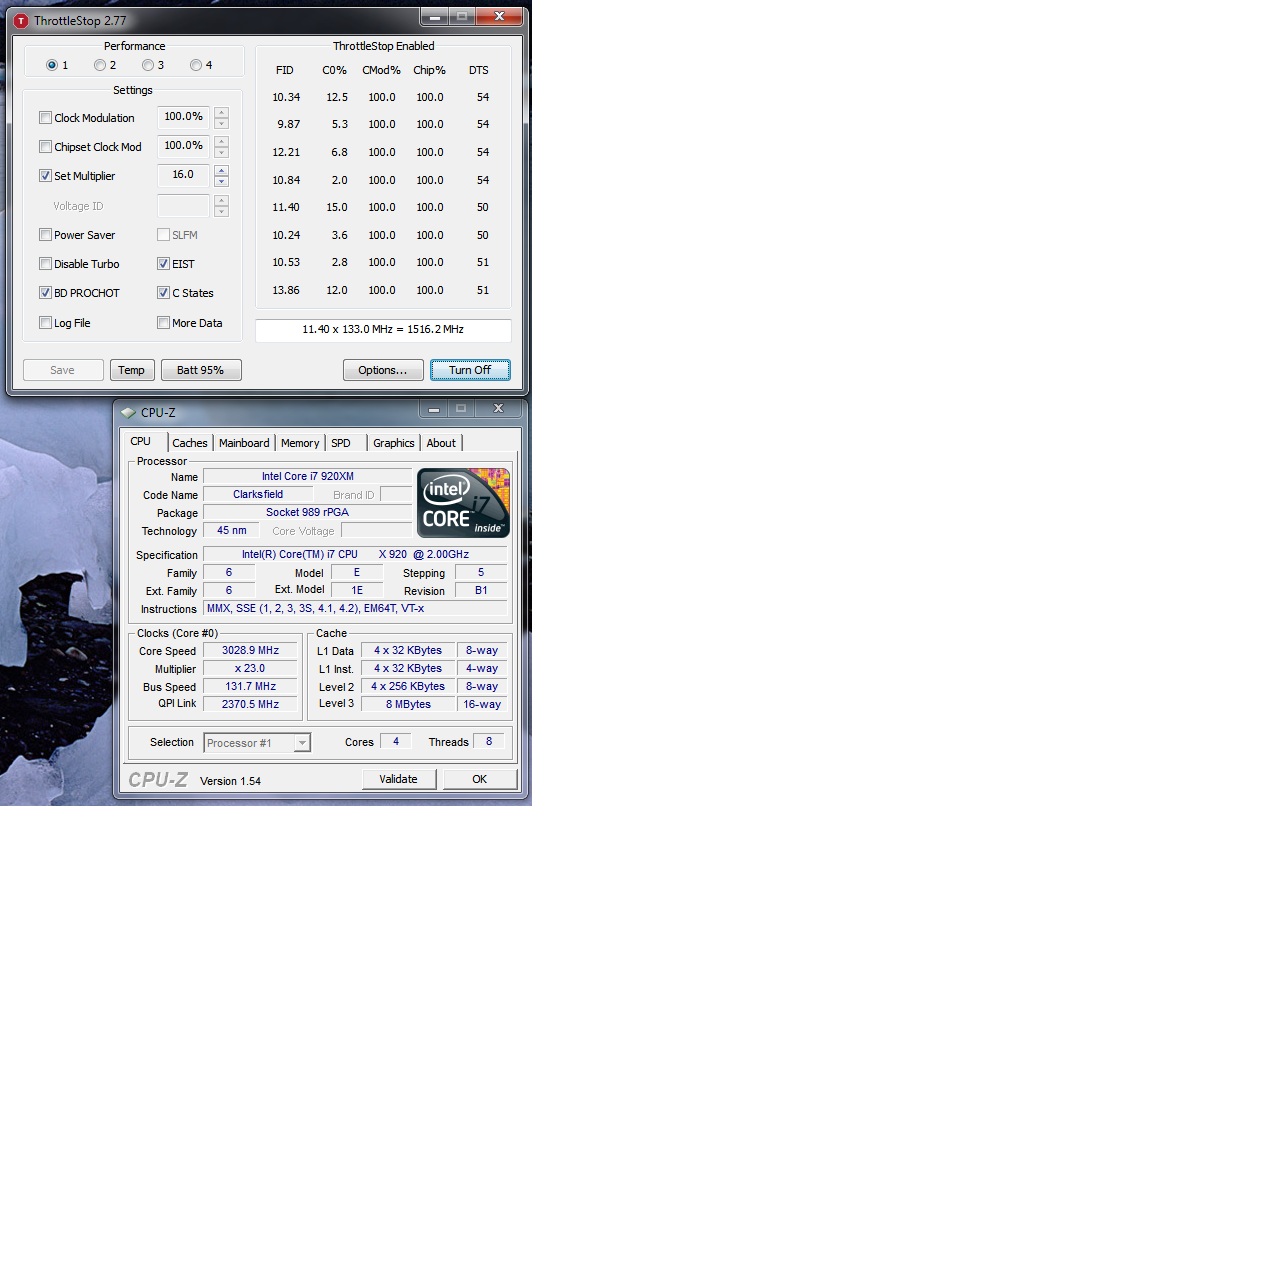Enable the Log File checkbox
This screenshot has width=1280, height=1280.
coord(45,323)
